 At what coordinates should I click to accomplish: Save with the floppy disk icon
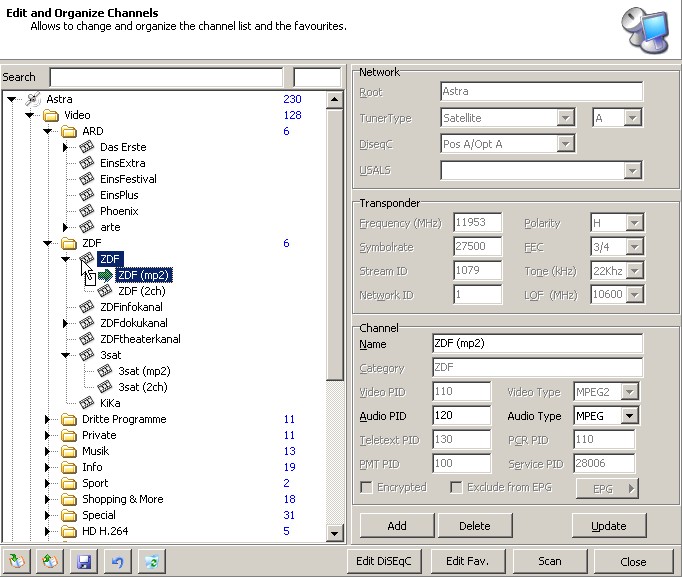coord(84,561)
